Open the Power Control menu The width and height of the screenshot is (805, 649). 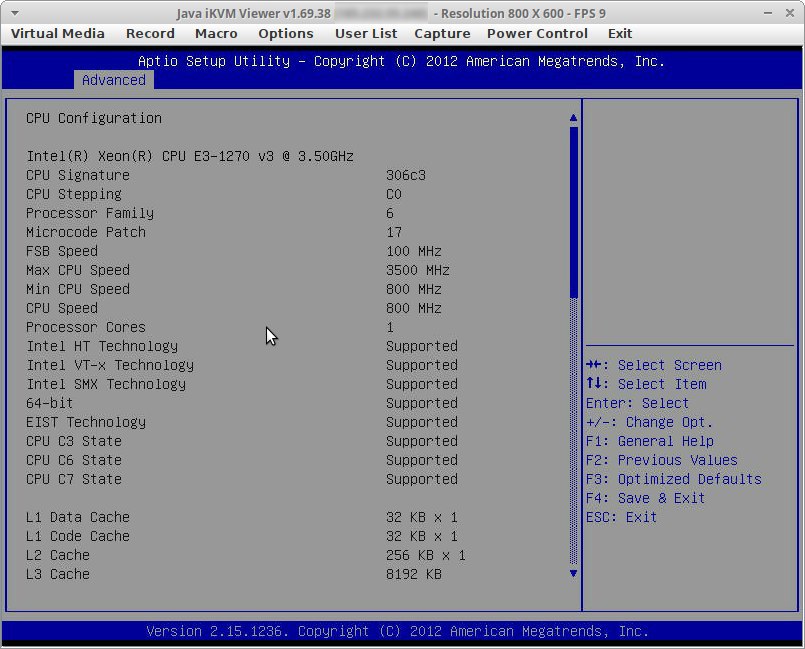click(537, 33)
